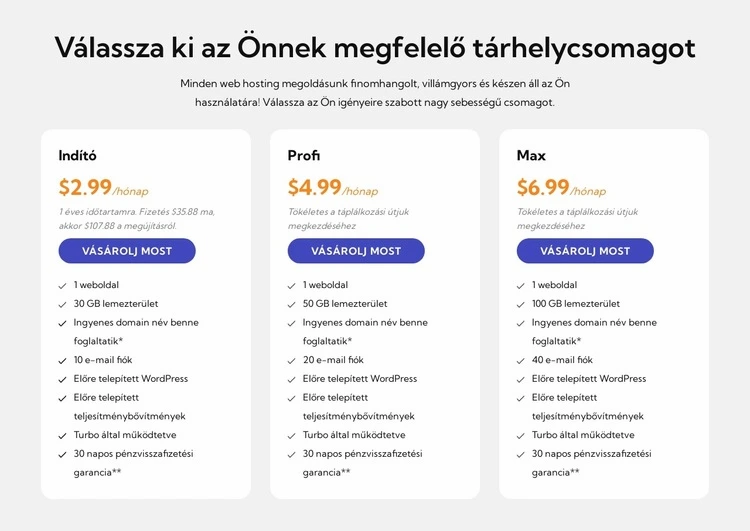Click the main heading Válassza ki az Önnek
This screenshot has width=750, height=531.
375,48
